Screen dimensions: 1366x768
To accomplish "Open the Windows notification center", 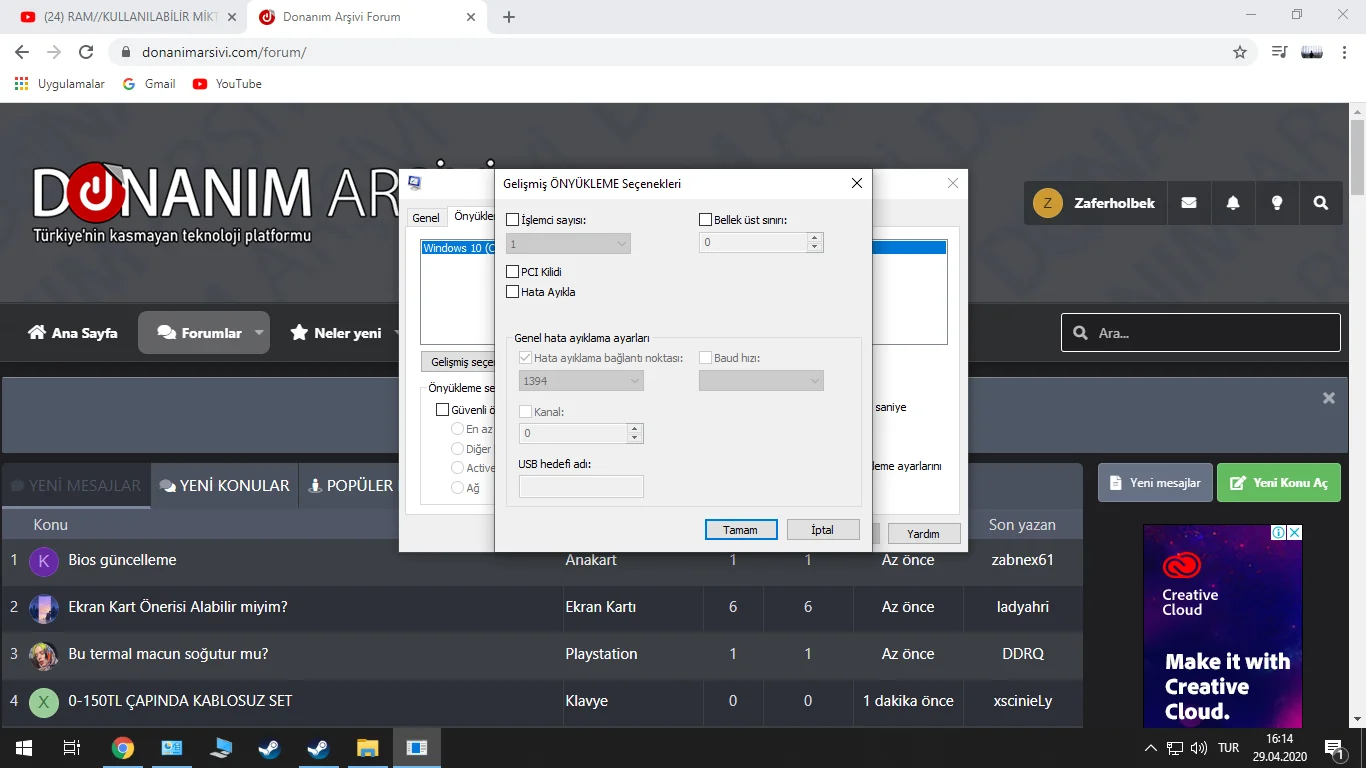I will pyautogui.click(x=1334, y=748).
